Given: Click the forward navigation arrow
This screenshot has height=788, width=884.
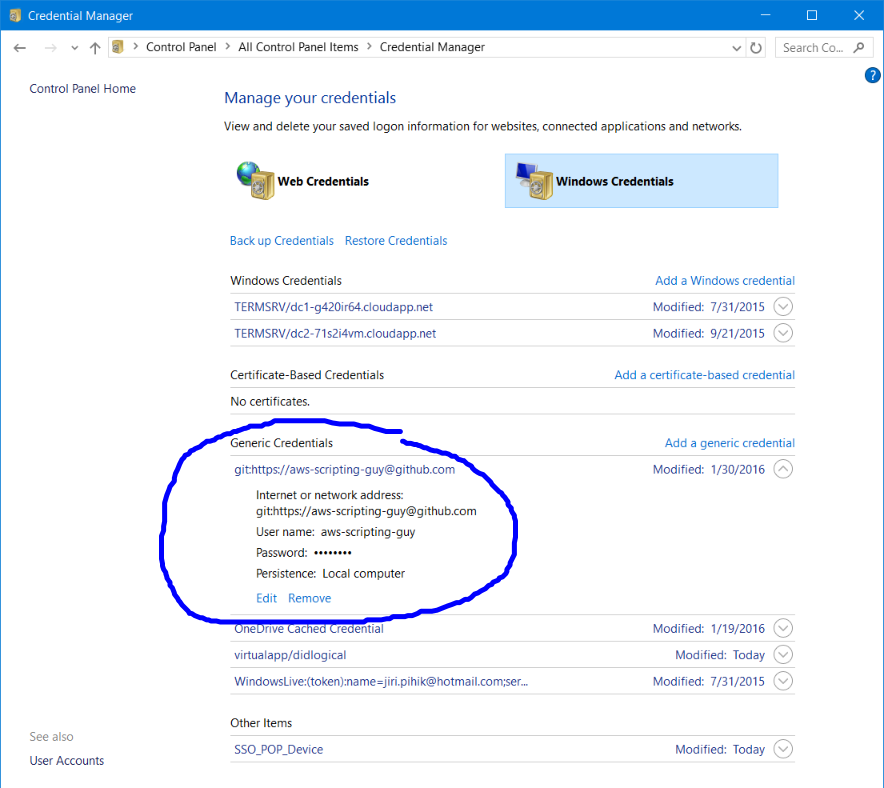Looking at the screenshot, I should pos(51,48).
